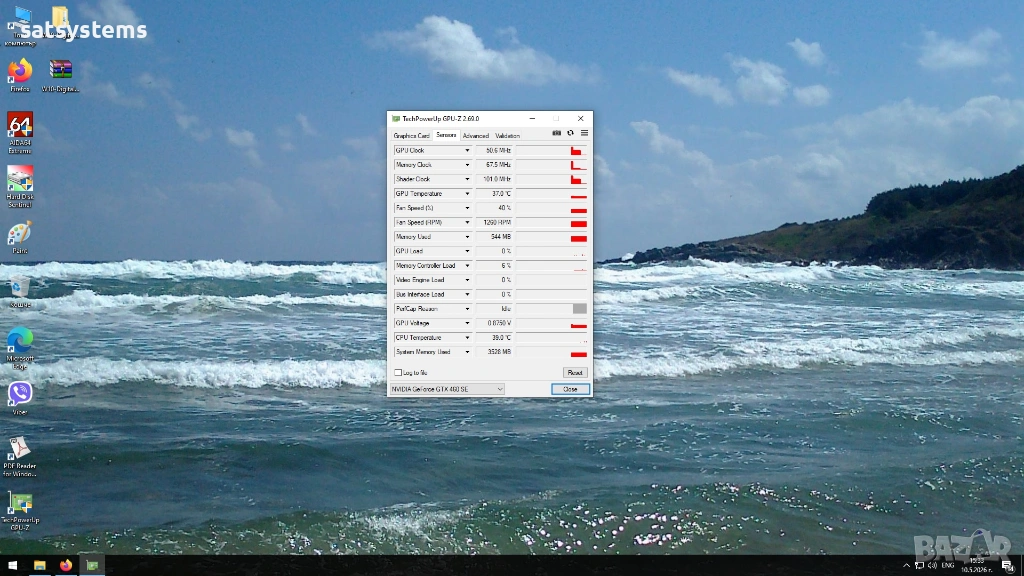The image size is (1024, 576).
Task: Take a GPU-Z screenshot with camera icon
Action: coord(556,133)
